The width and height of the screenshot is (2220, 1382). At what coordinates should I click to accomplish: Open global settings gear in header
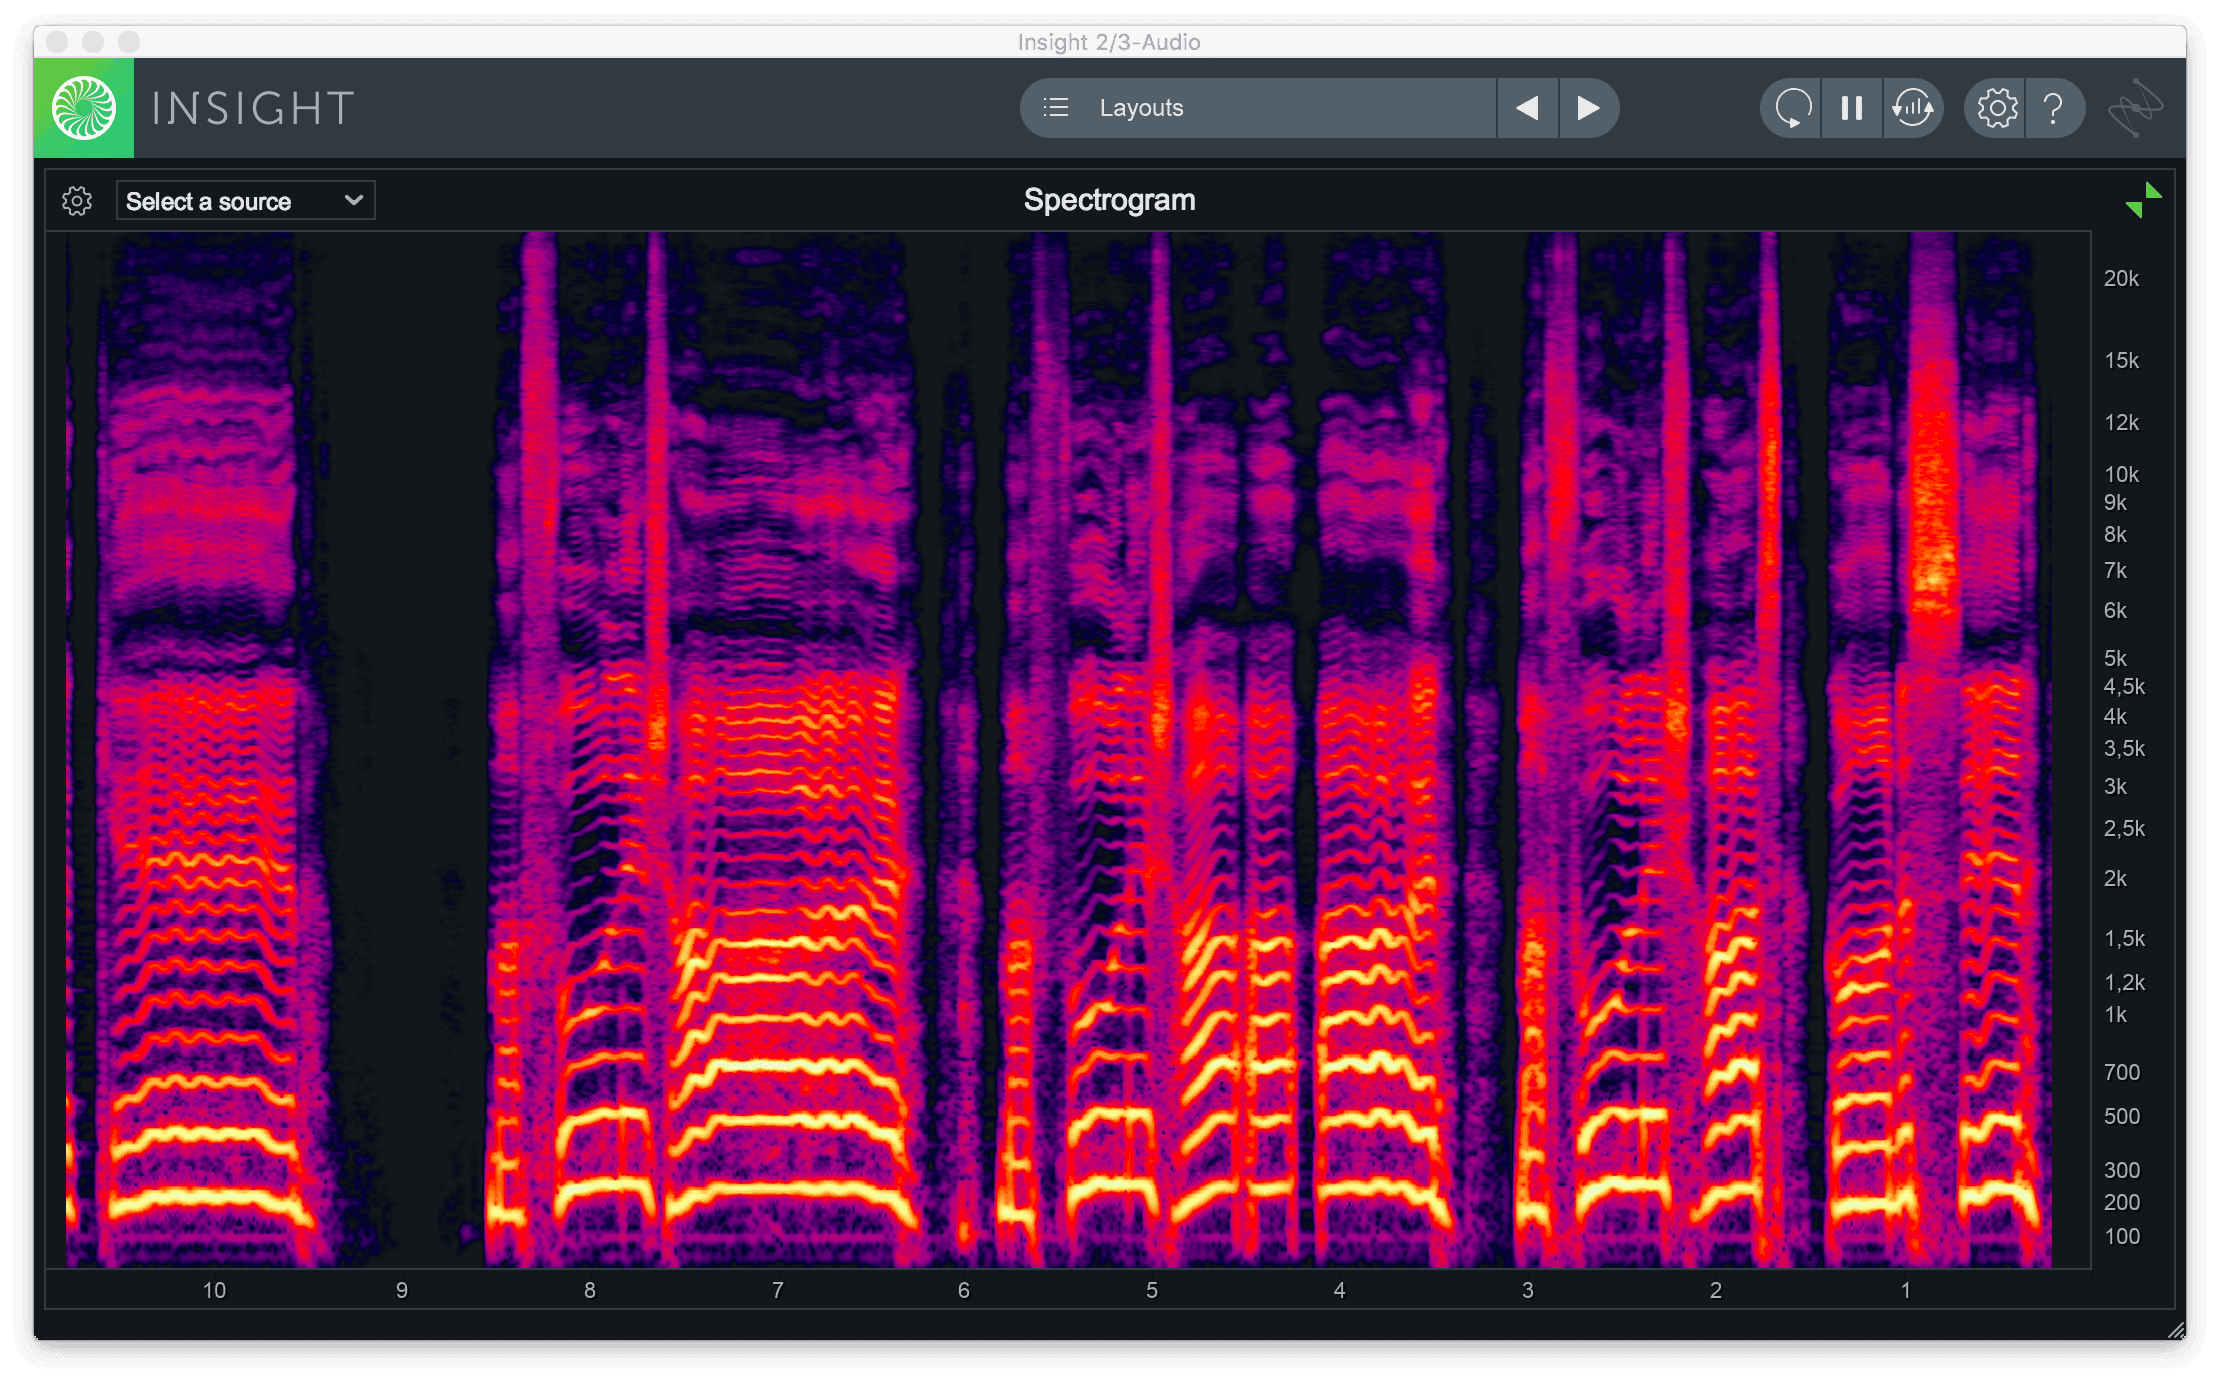pos(1997,108)
